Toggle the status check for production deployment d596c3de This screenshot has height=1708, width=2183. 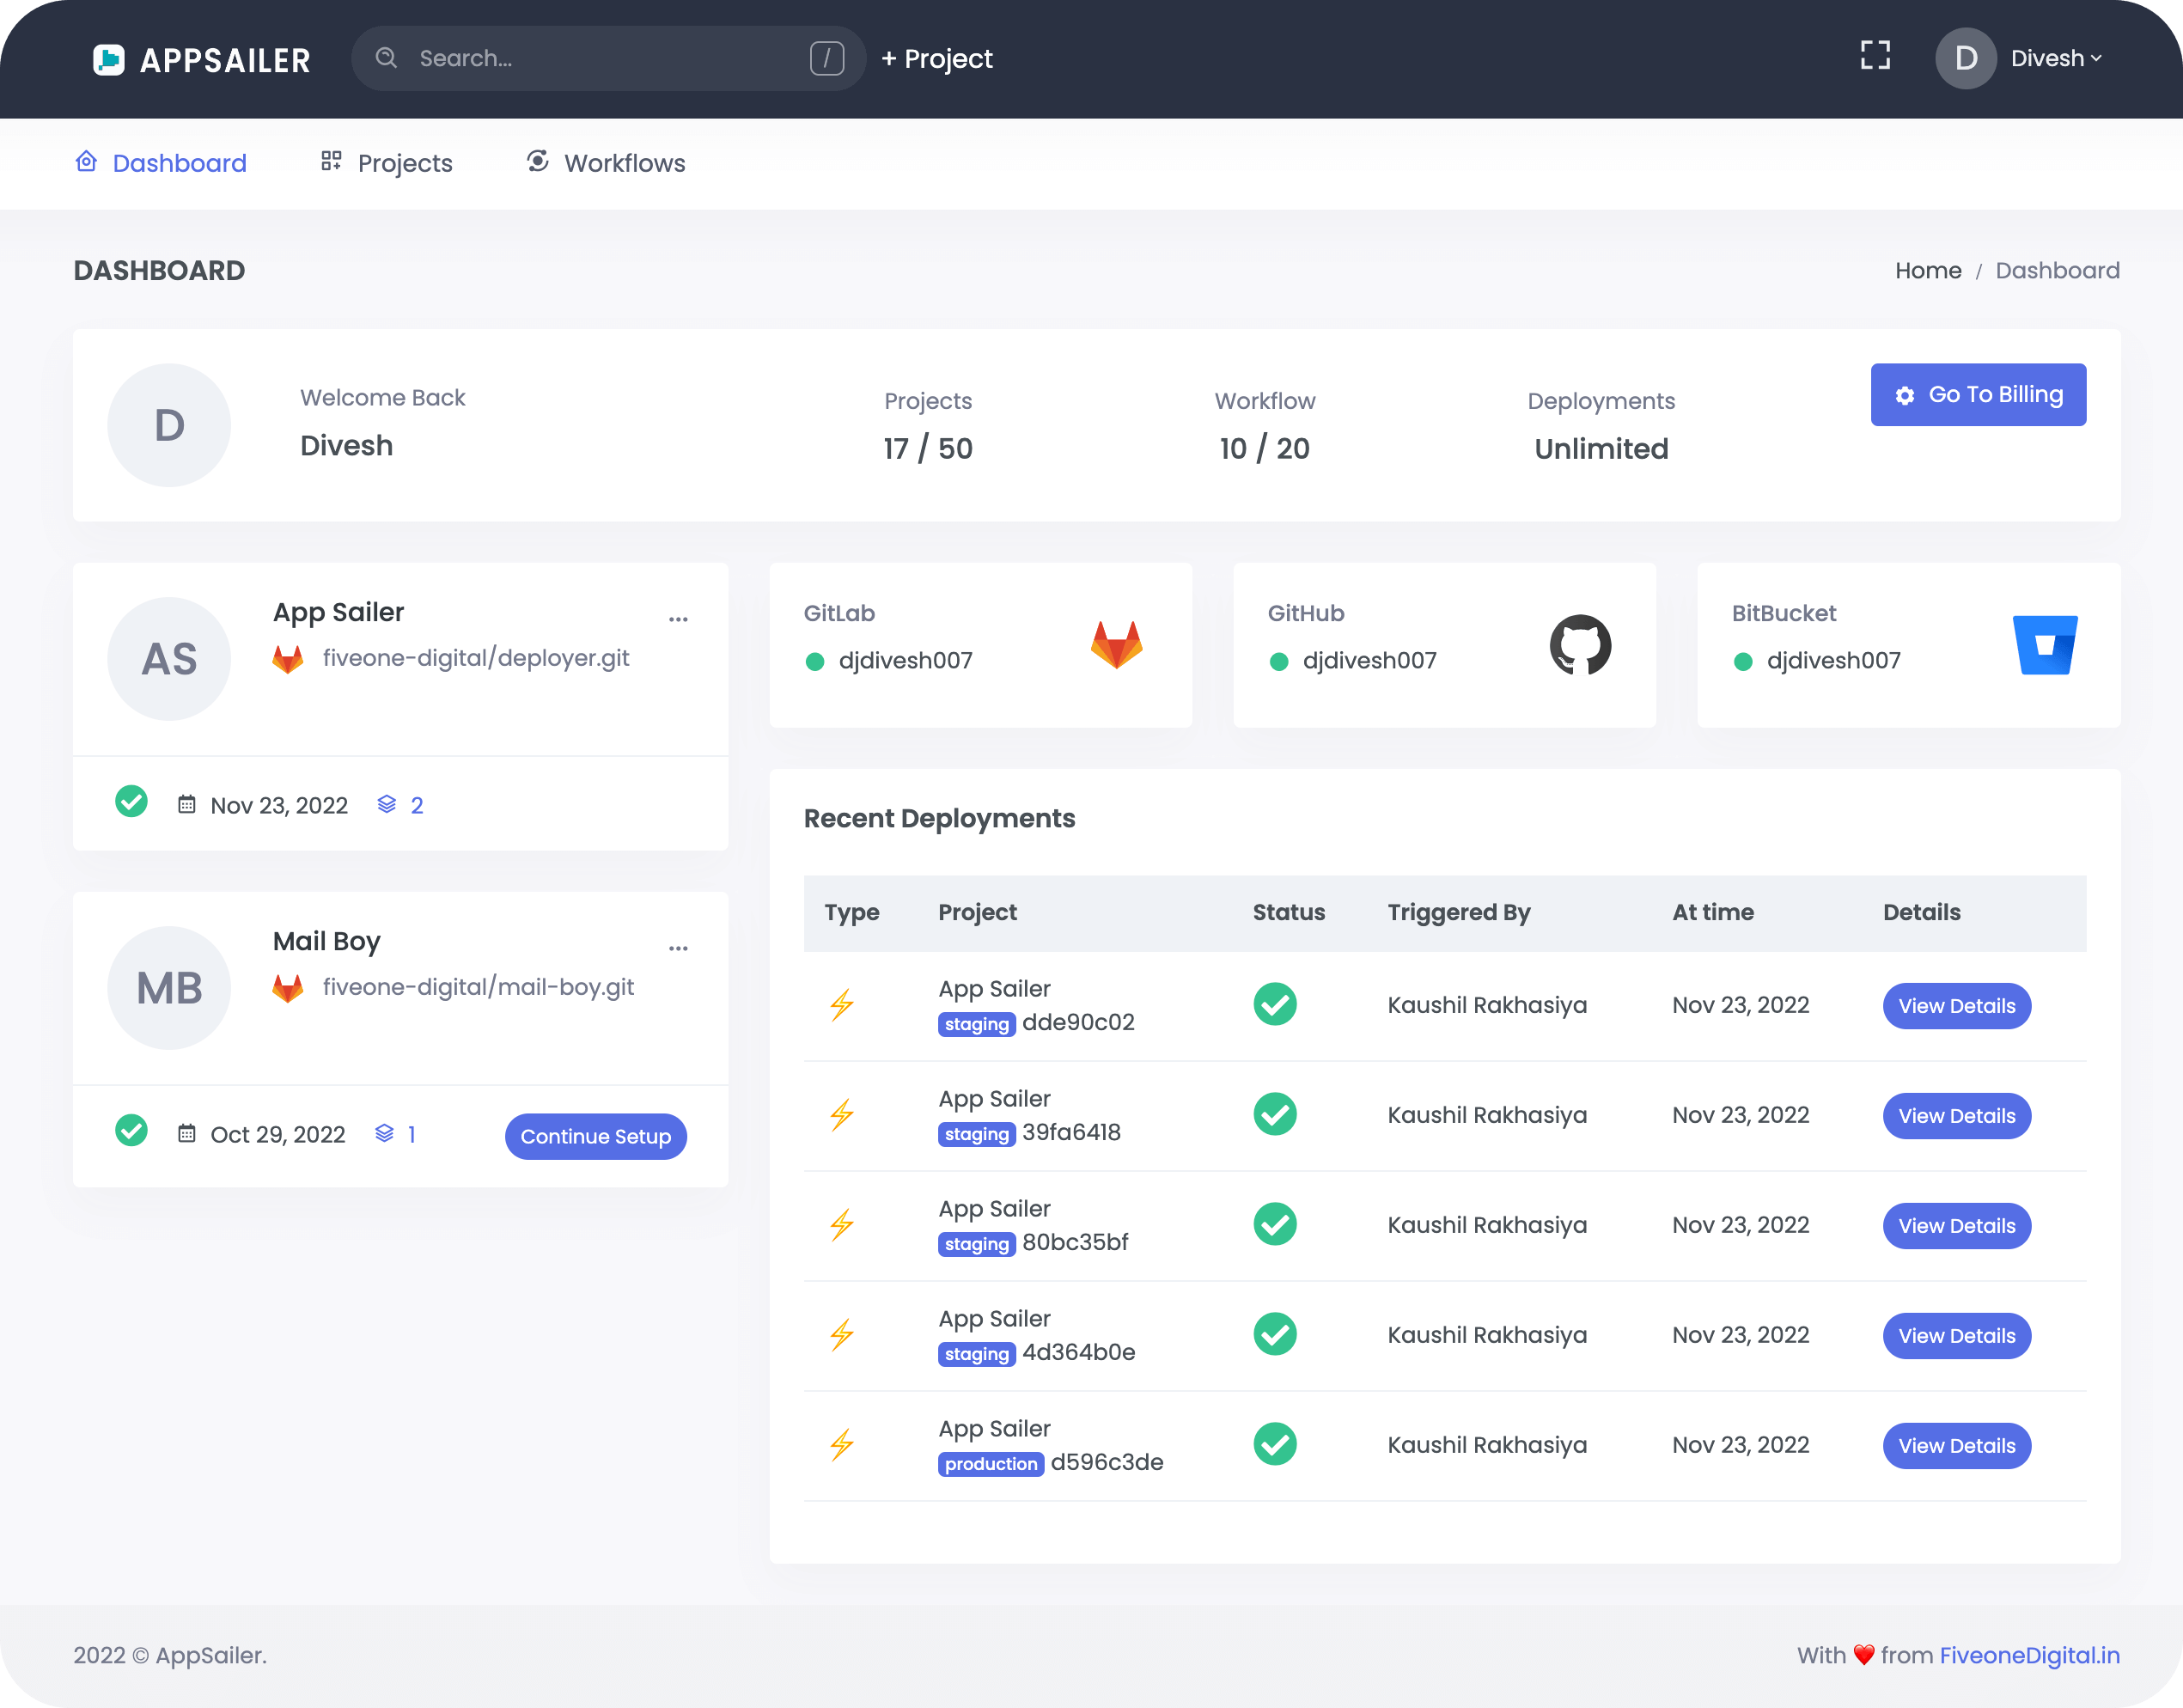(x=1274, y=1444)
